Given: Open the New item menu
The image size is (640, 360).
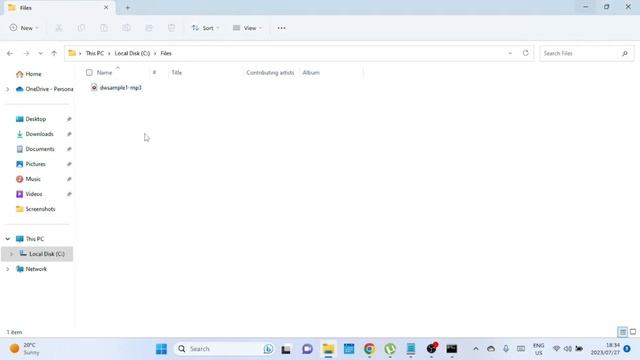Looking at the screenshot, I should point(24,28).
